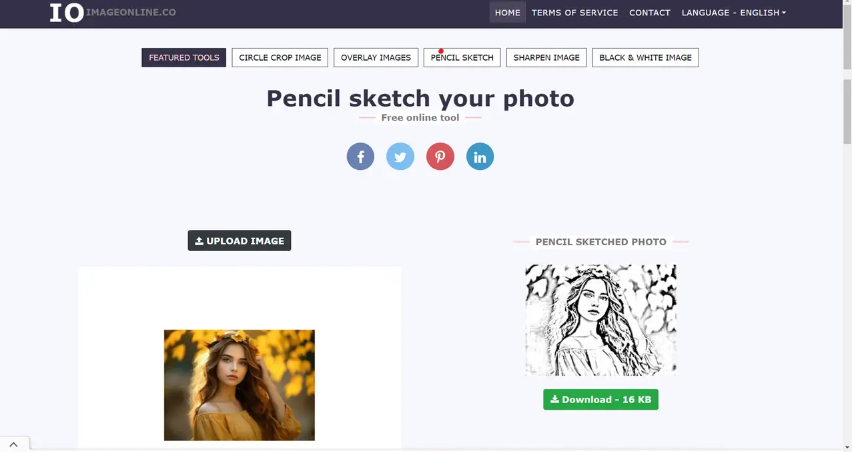
Task: Open Circle Crop Image tool
Action: tap(280, 58)
